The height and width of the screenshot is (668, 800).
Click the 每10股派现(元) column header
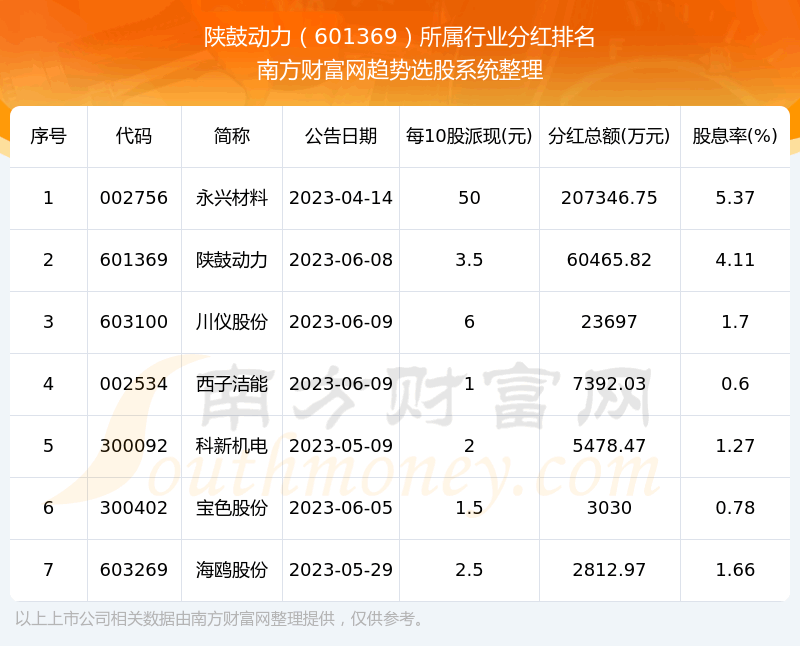(x=469, y=136)
